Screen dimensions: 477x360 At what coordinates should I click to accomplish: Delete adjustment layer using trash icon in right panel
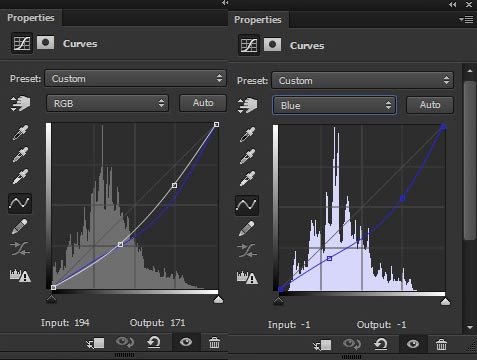coord(441,344)
